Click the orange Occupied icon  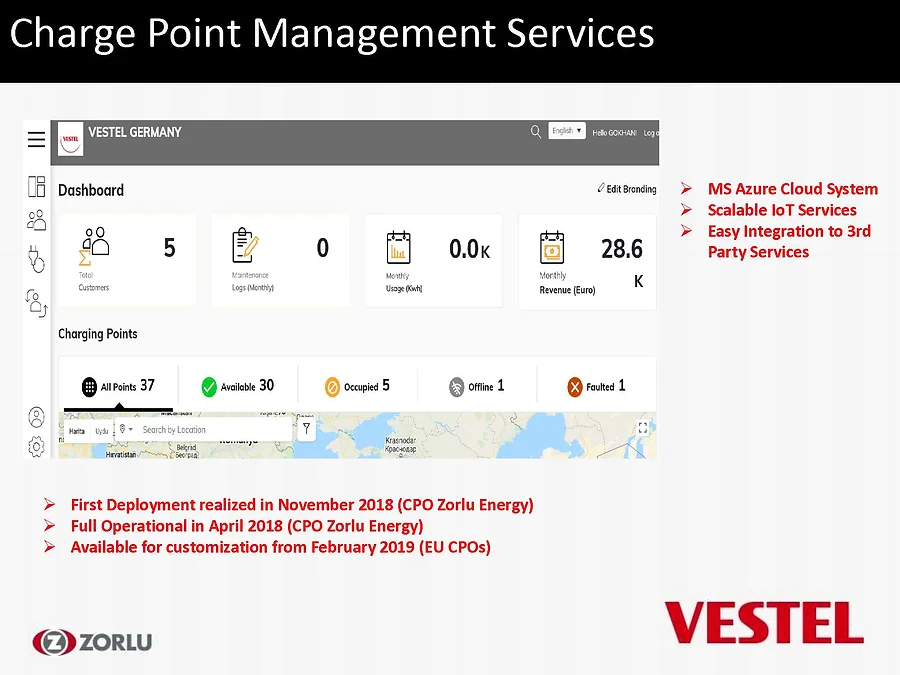pos(332,387)
